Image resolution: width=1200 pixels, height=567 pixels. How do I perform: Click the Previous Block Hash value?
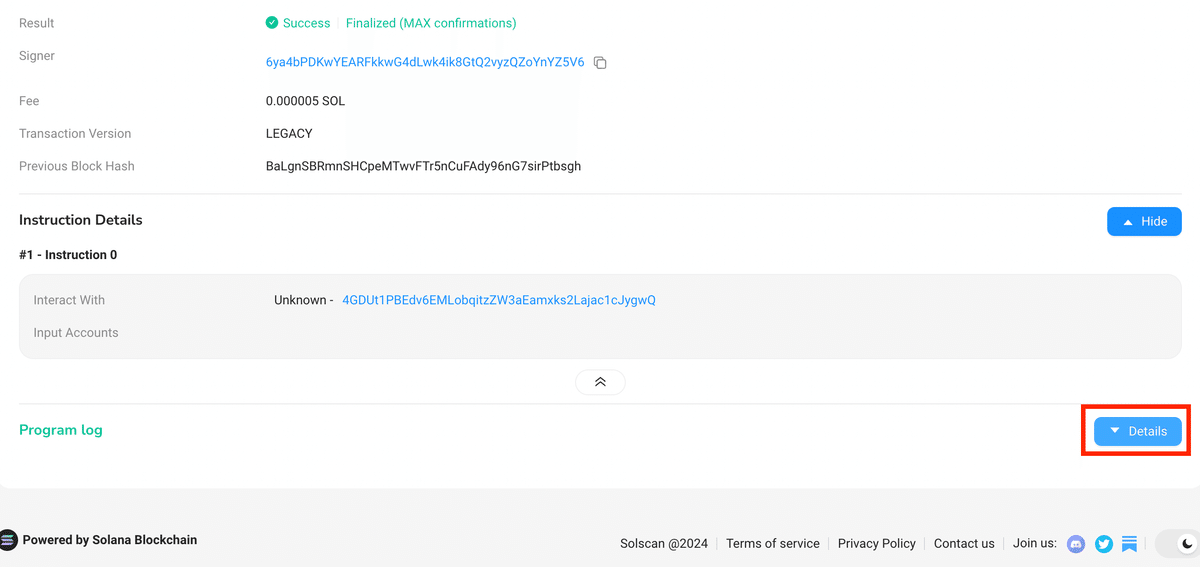click(423, 166)
